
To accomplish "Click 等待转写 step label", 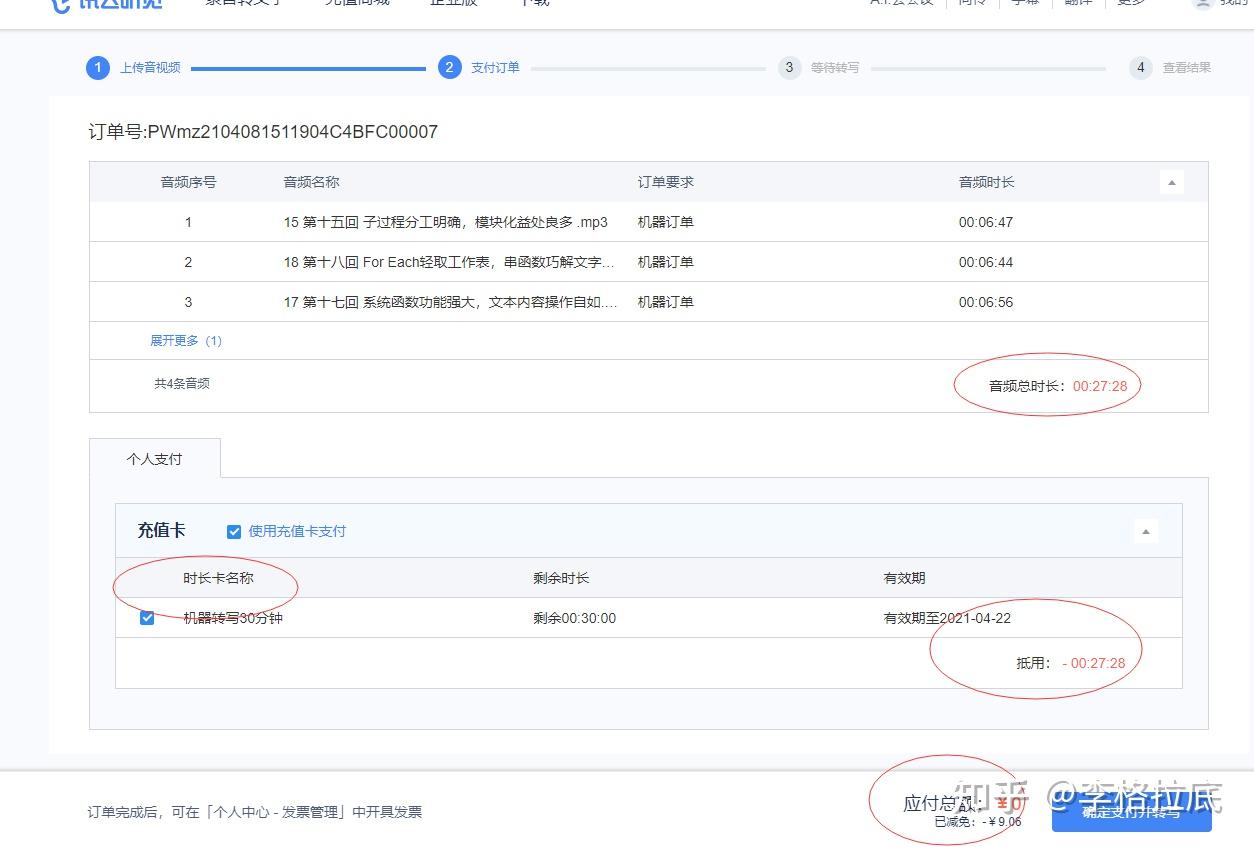I will click(x=835, y=68).
